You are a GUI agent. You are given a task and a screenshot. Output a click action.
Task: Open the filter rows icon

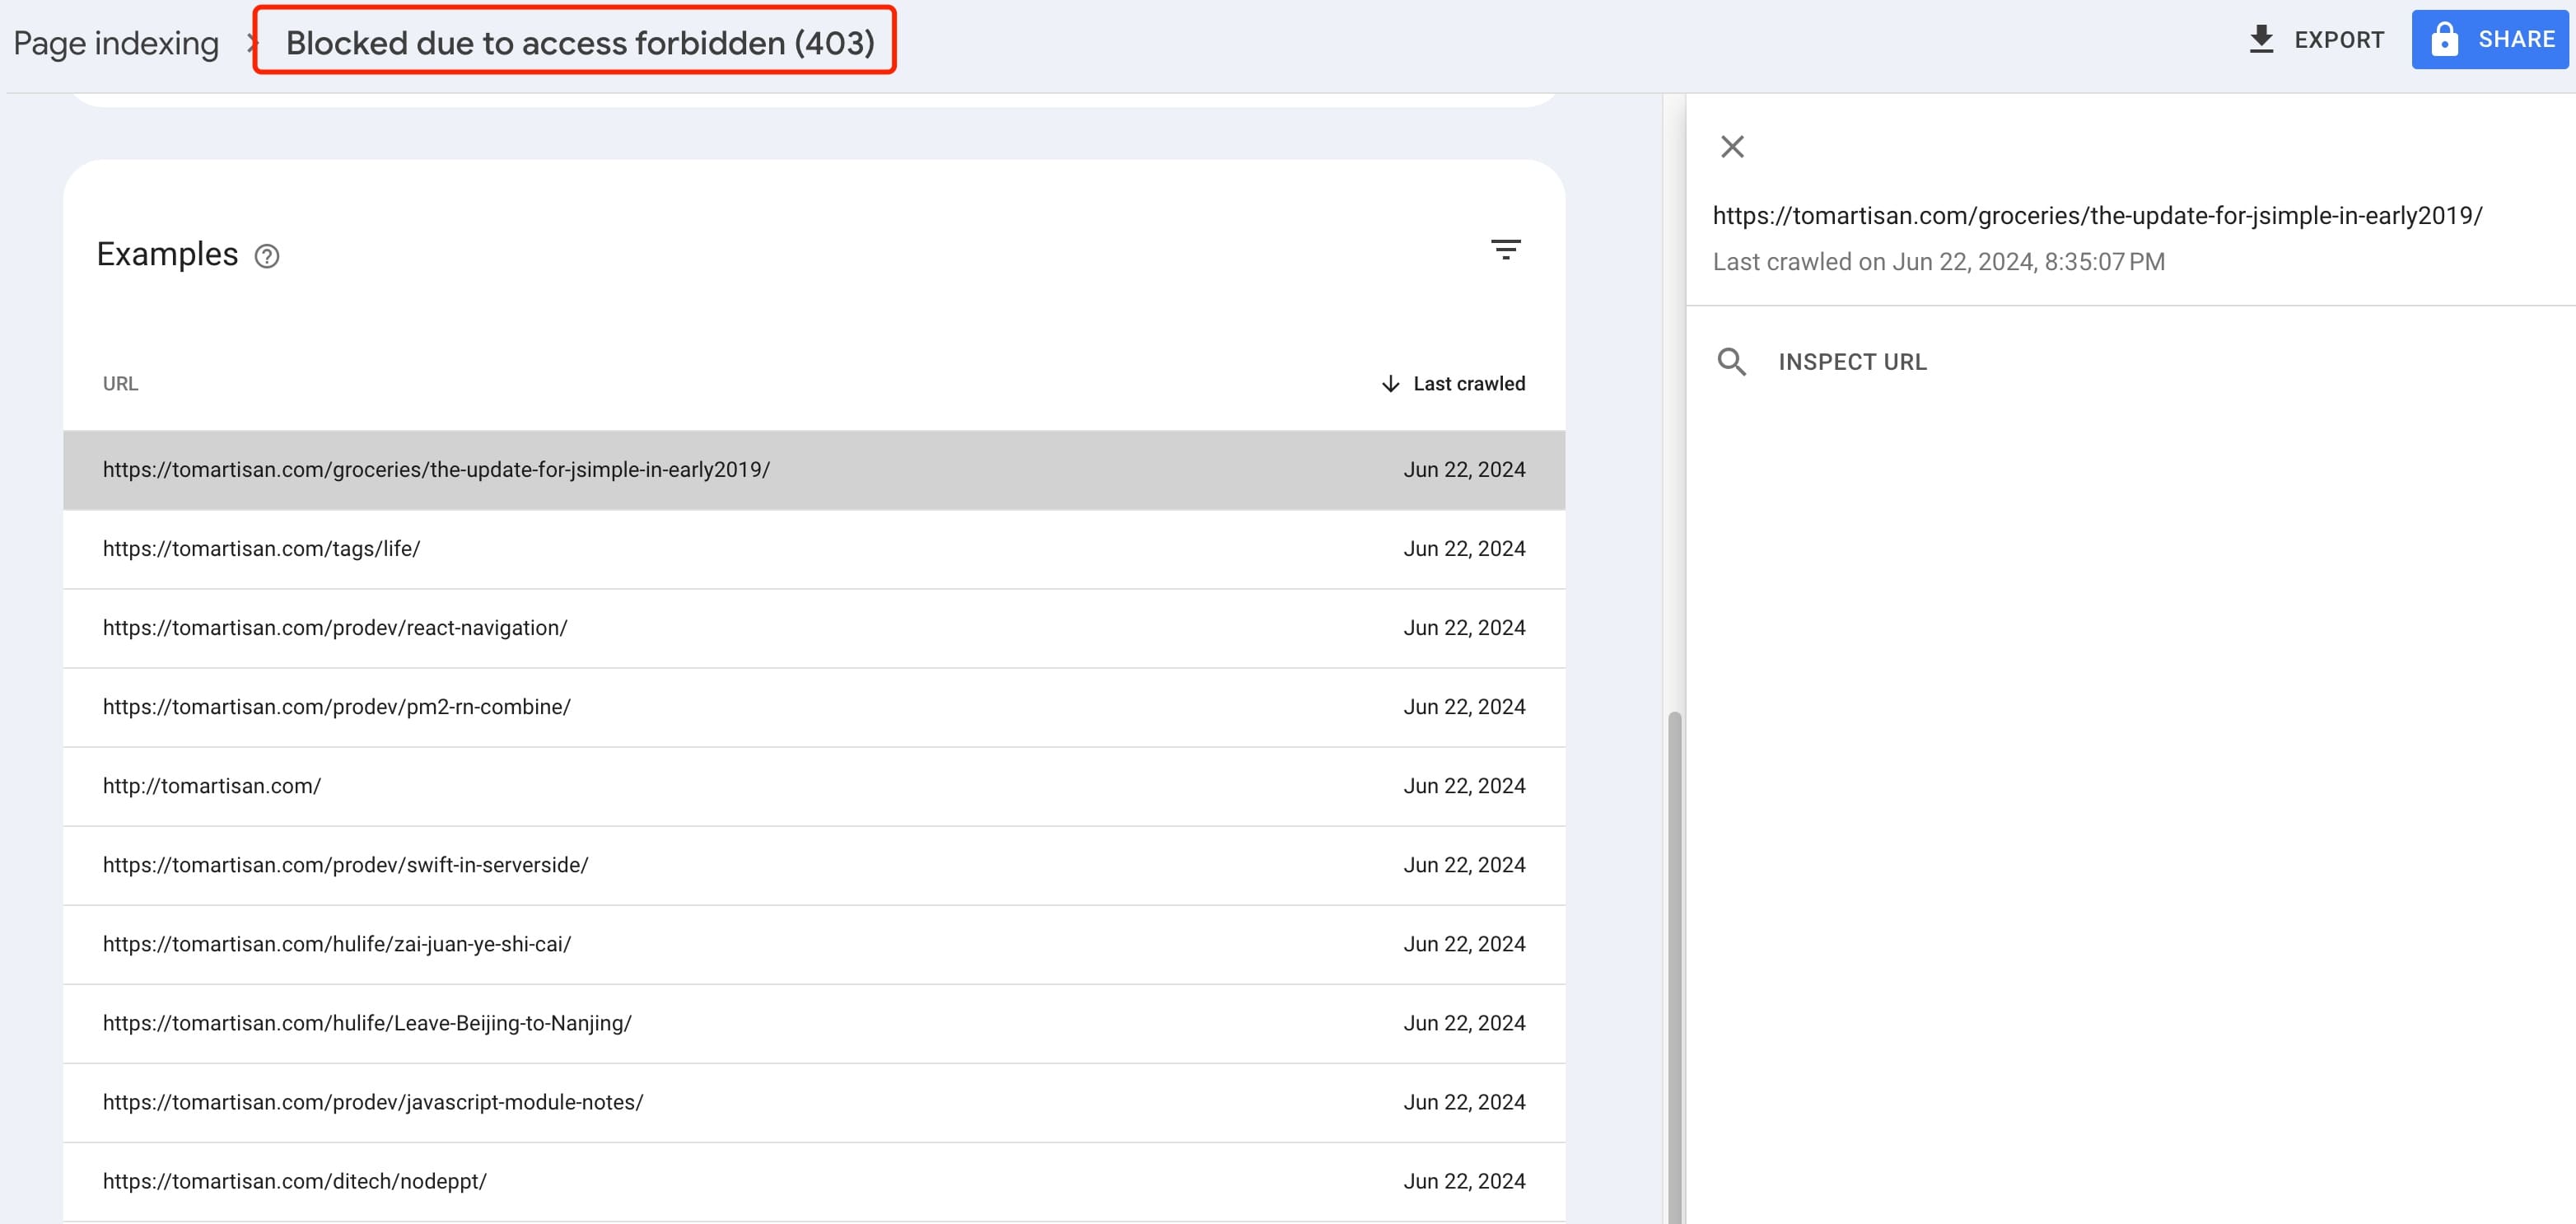point(1505,250)
